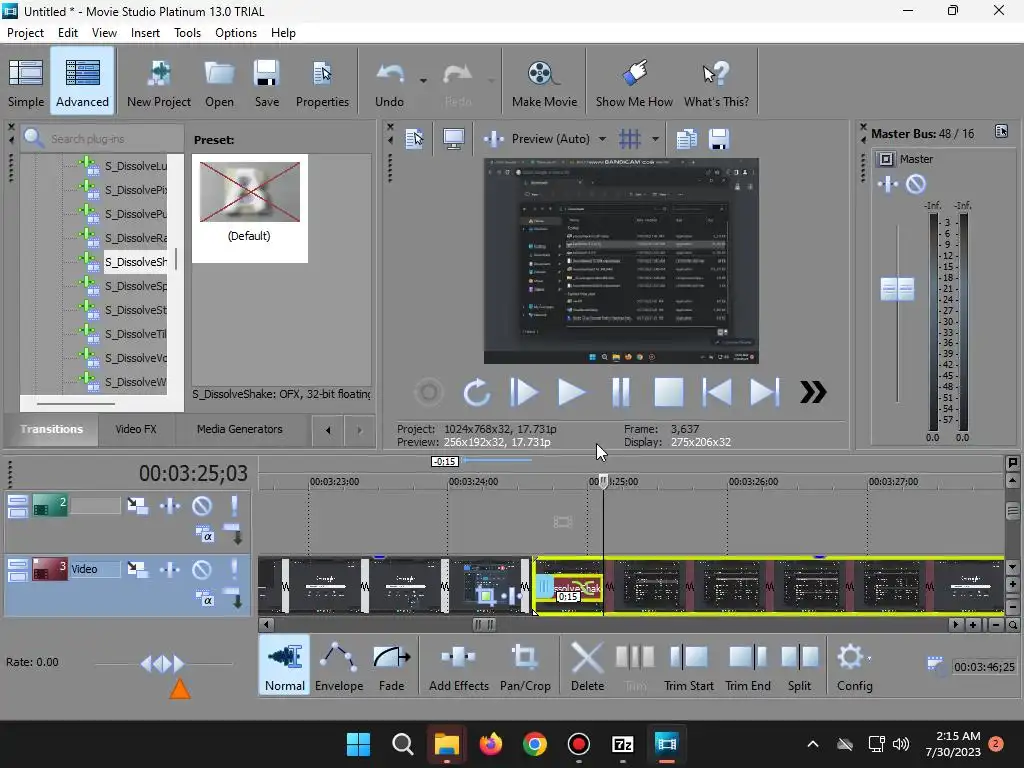This screenshot has height=768, width=1024.
Task: Open the Tools menu
Action: coord(187,33)
